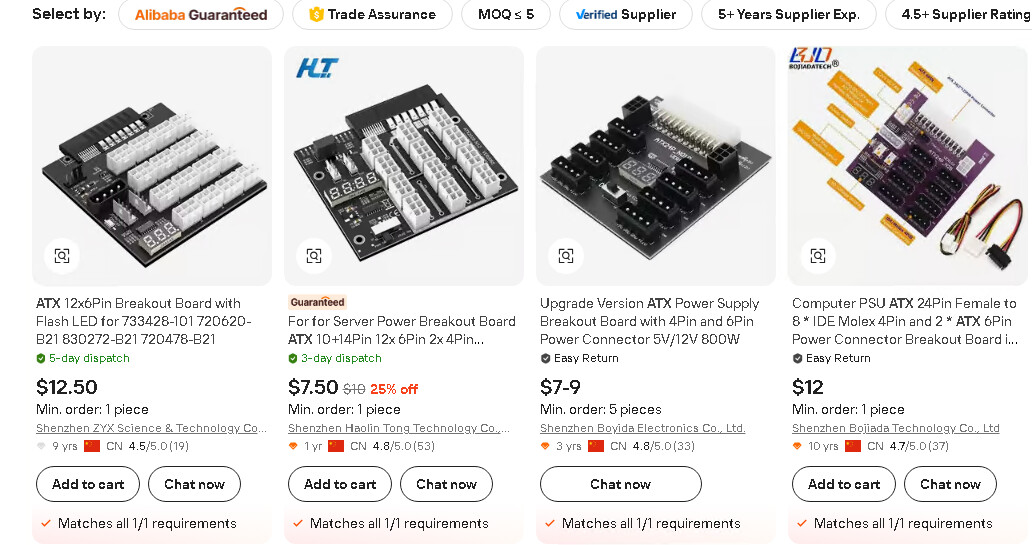Open Shenzhen Haolin Tong Technology supplier link
The height and width of the screenshot is (545, 1032).
pos(399,428)
